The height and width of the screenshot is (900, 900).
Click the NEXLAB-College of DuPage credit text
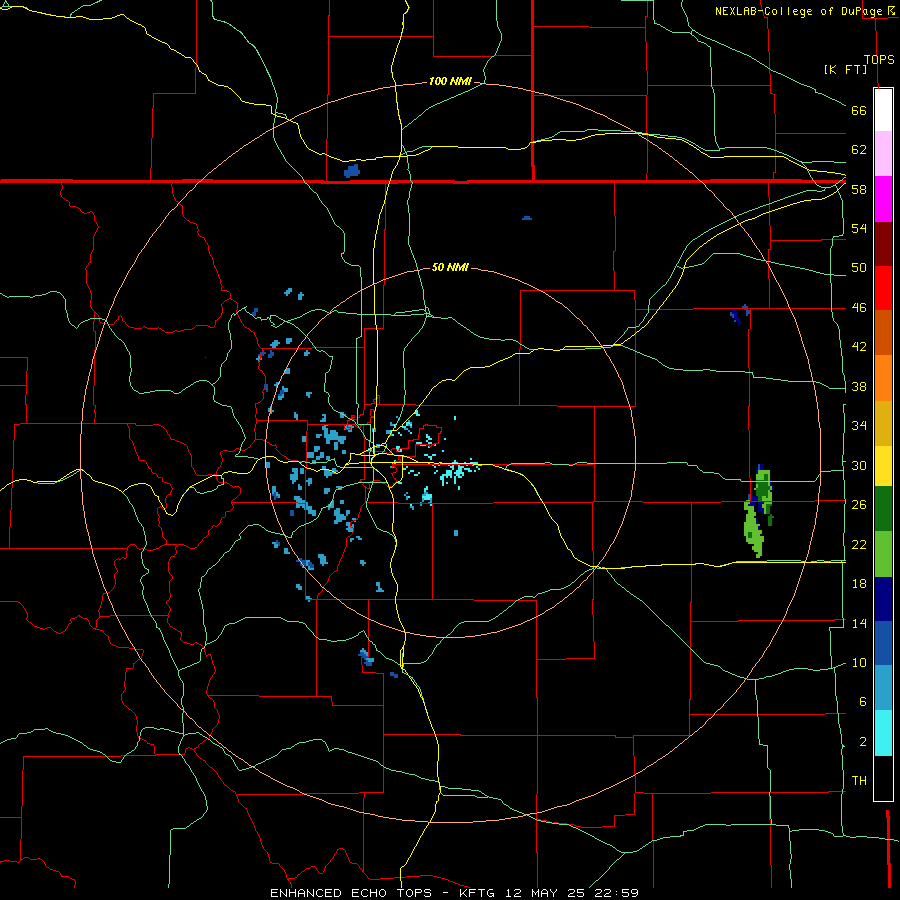tap(799, 11)
